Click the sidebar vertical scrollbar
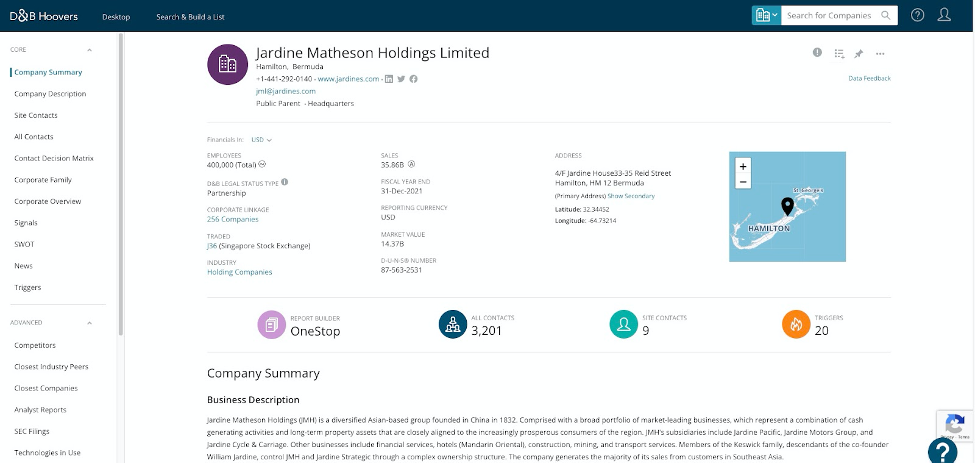Screen dimensions: 977x464 120,184
